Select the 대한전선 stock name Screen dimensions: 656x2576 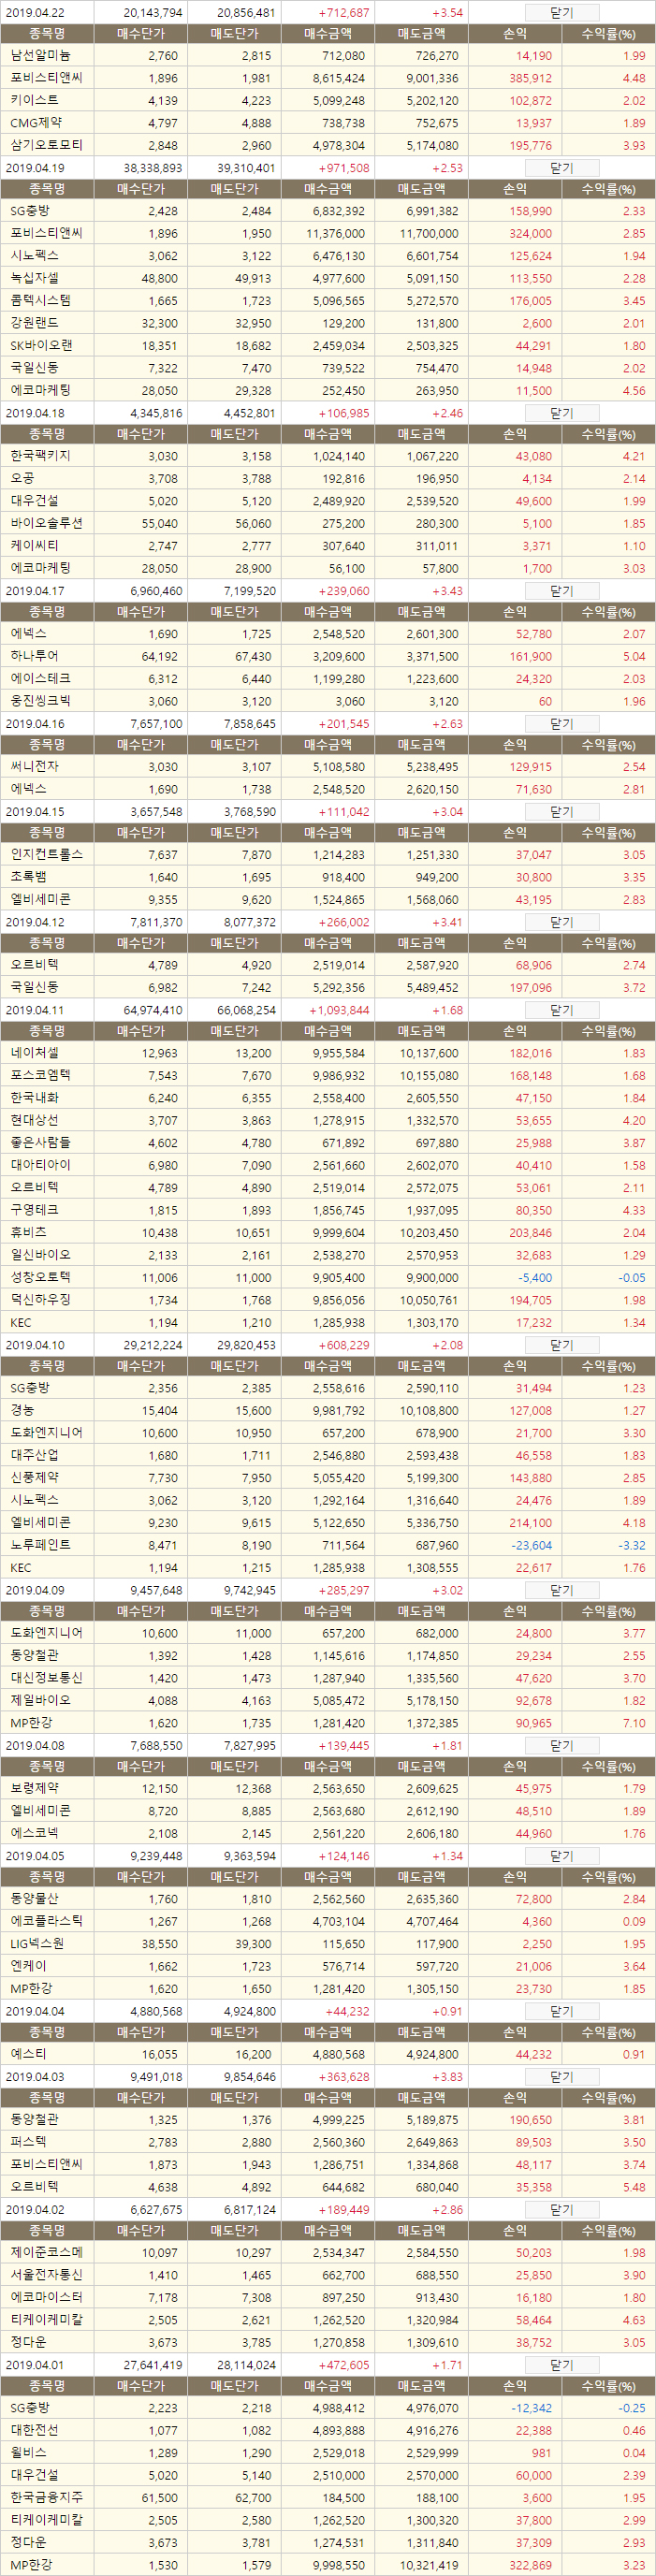[34, 2430]
